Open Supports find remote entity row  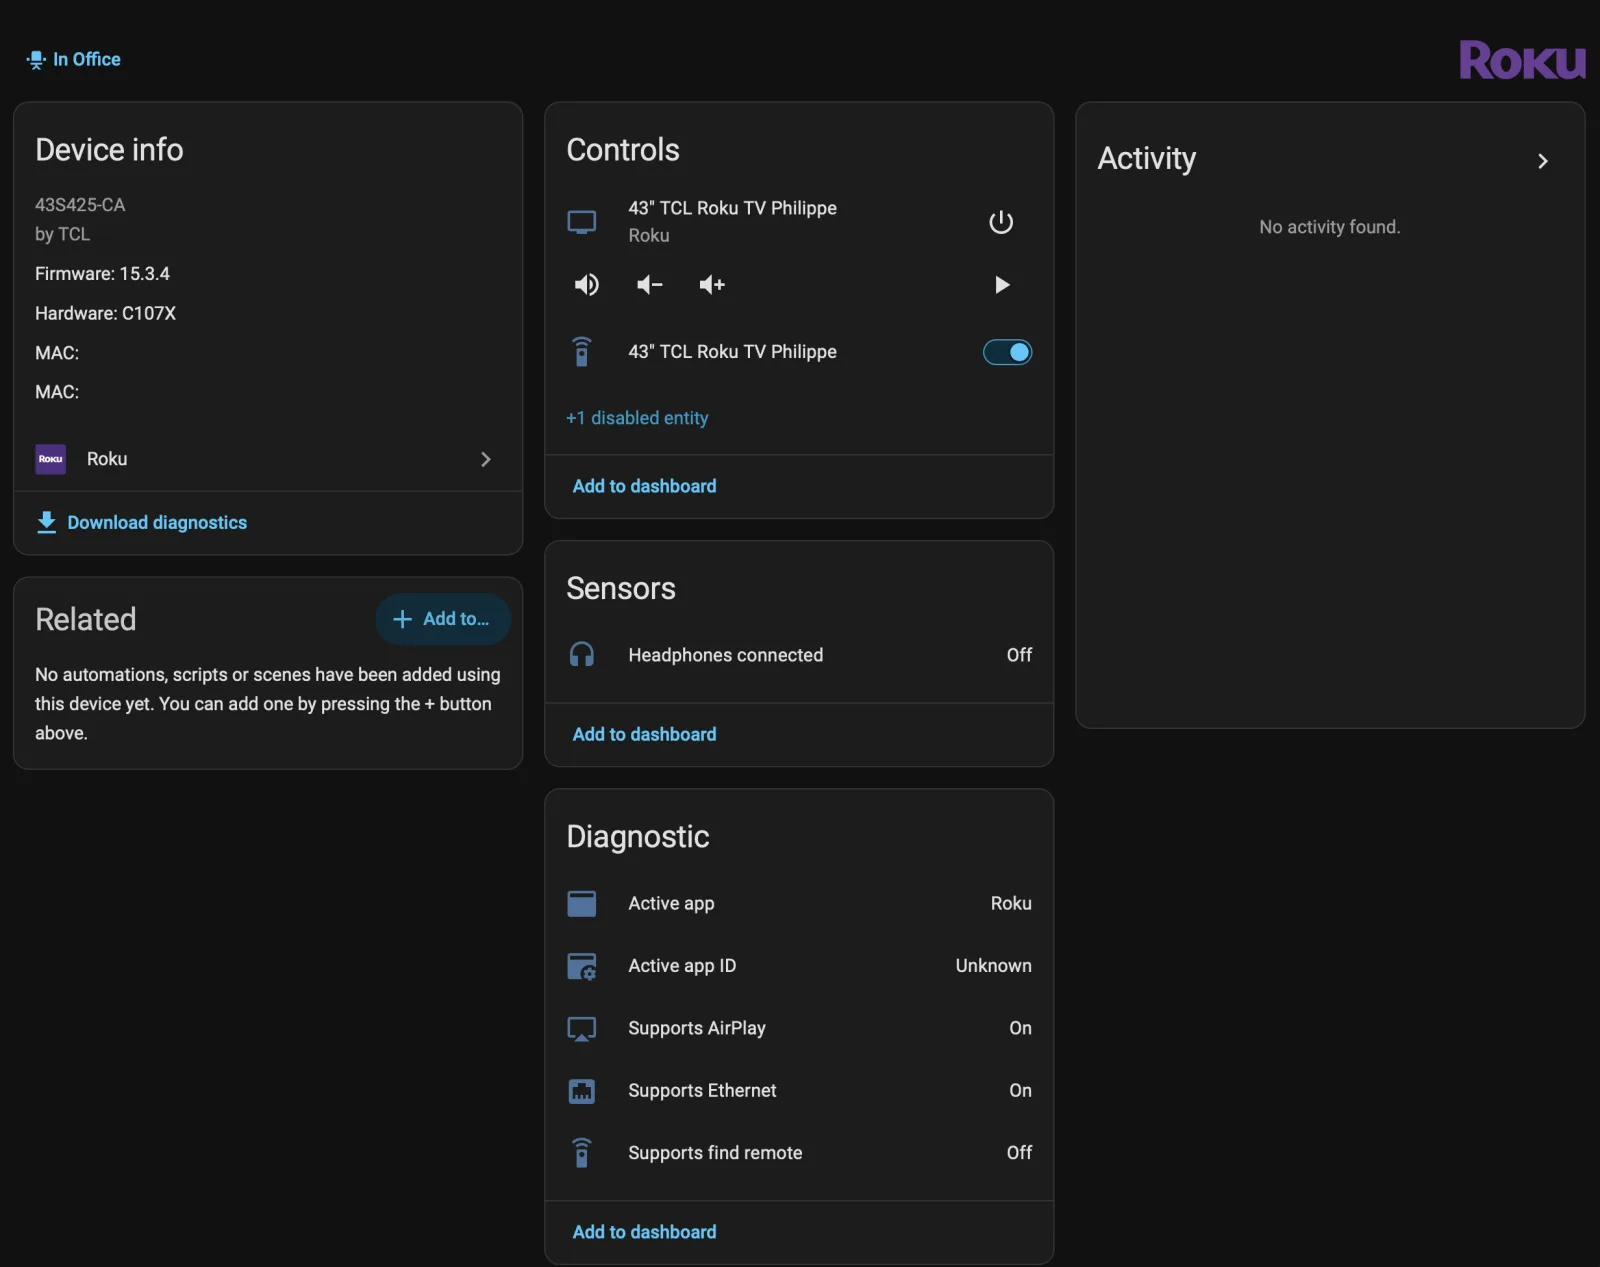[x=799, y=1153]
